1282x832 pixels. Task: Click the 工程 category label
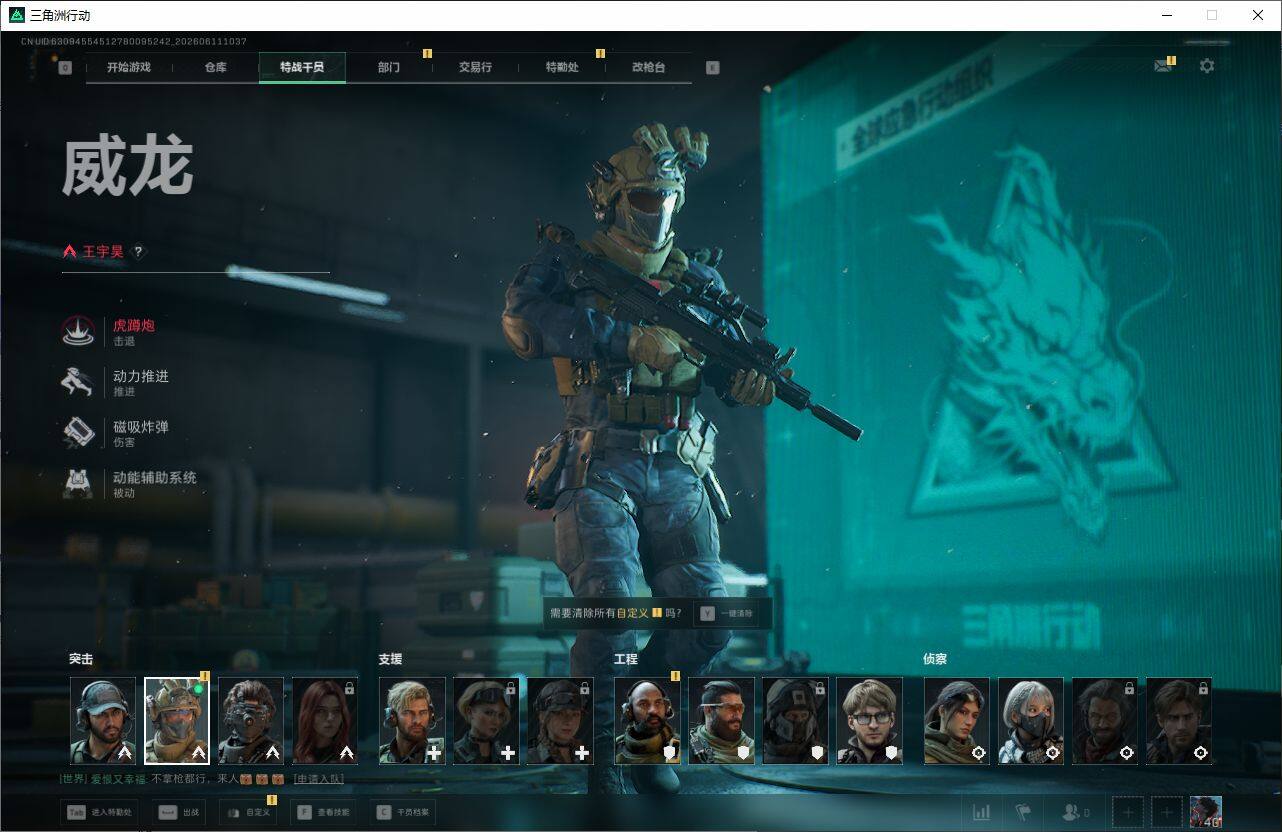click(625, 659)
